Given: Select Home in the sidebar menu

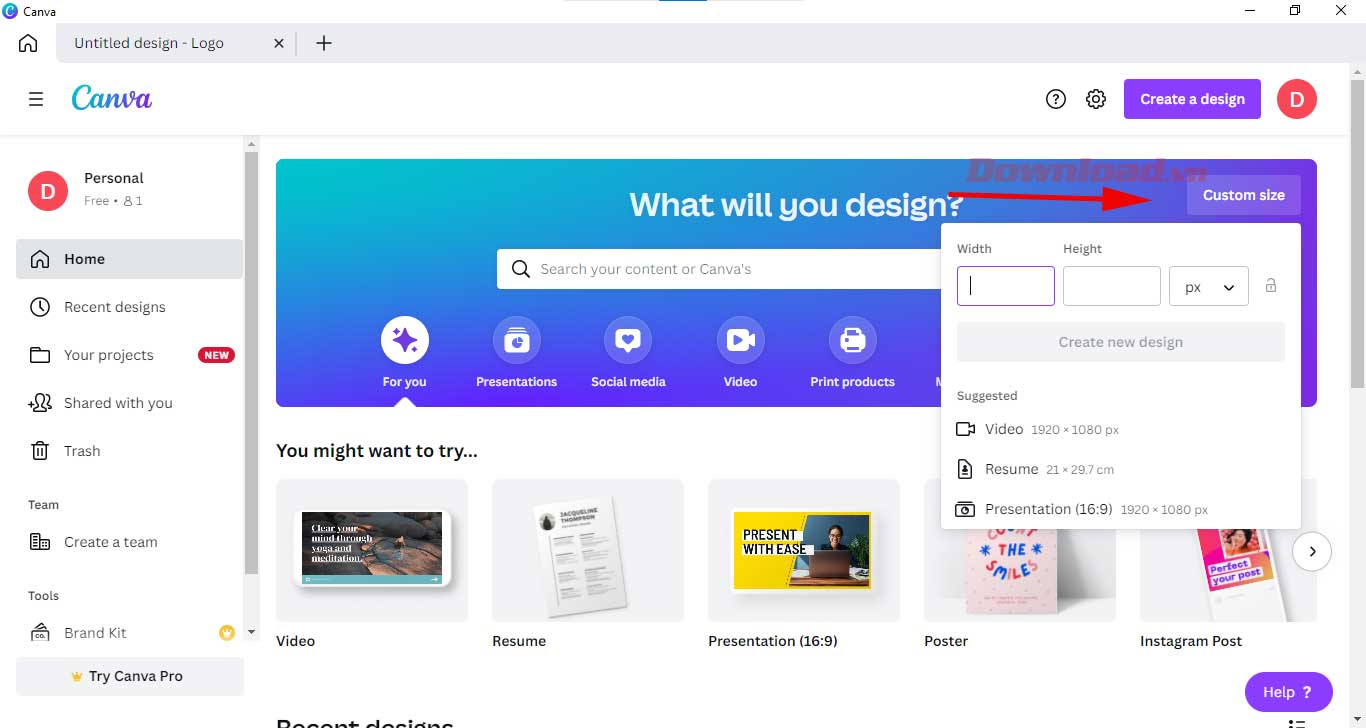Looking at the screenshot, I should point(84,258).
